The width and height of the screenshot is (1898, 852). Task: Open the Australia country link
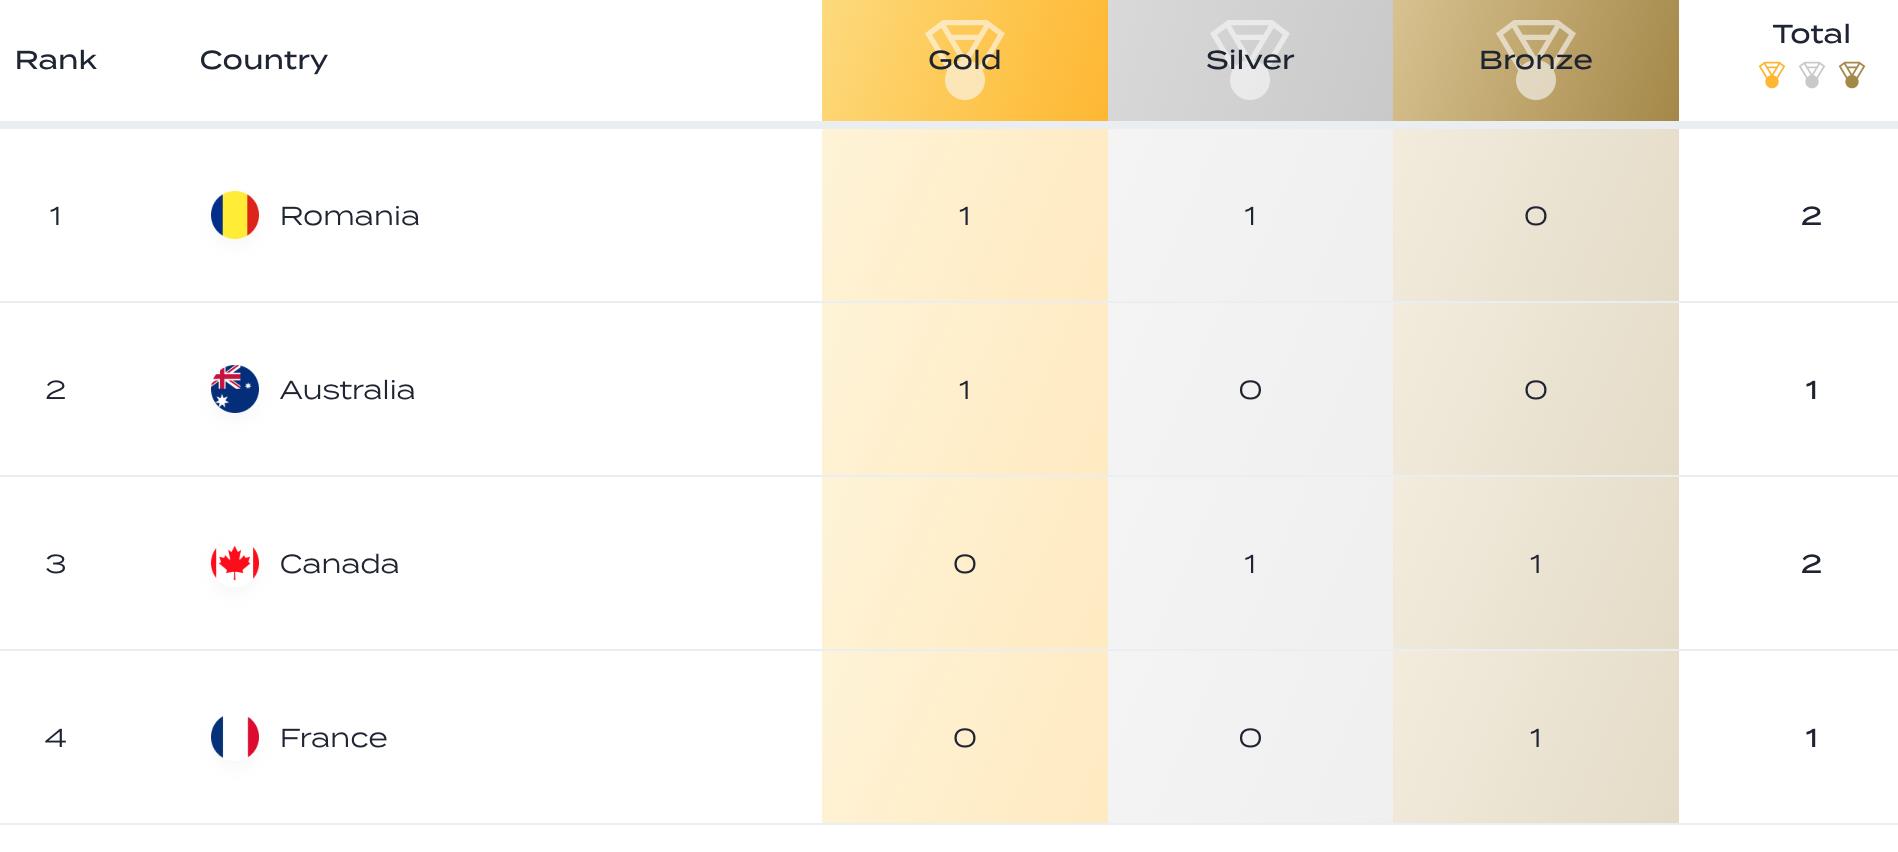tap(347, 390)
